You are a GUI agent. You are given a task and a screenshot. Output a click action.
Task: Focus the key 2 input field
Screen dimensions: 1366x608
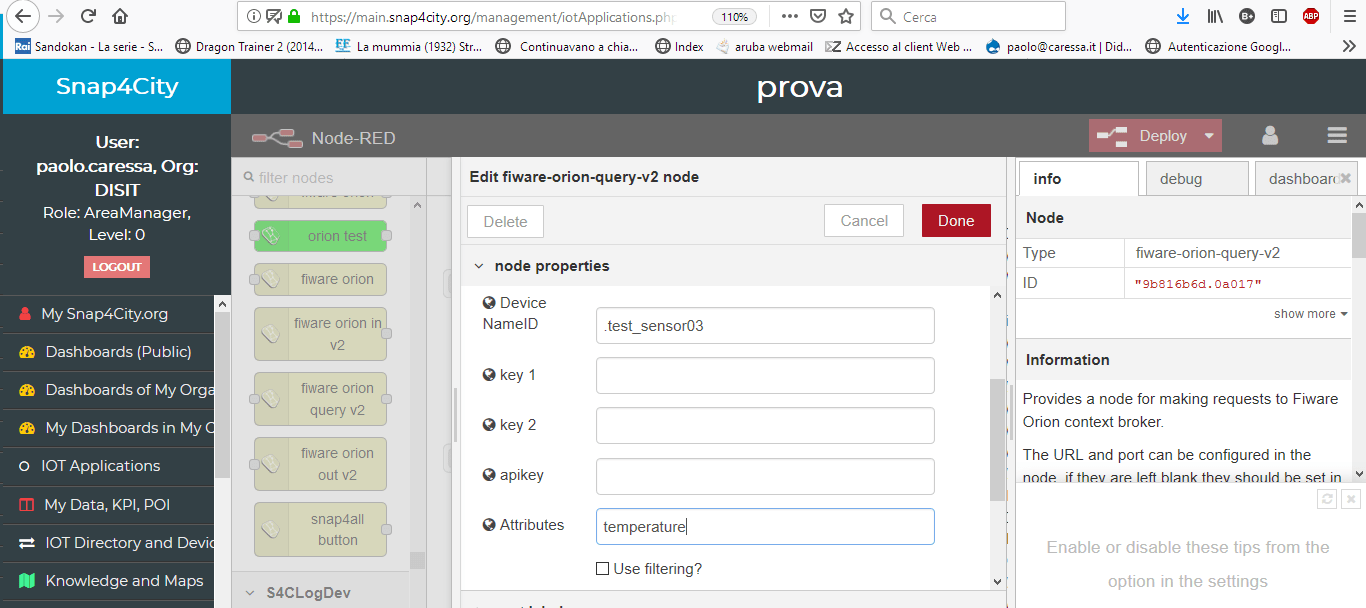(765, 425)
